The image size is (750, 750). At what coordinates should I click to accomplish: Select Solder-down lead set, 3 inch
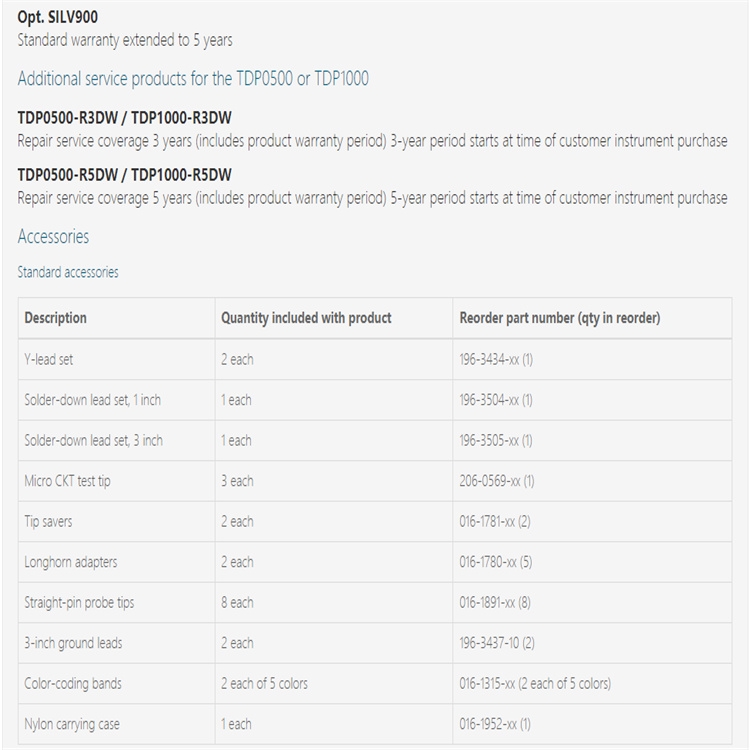pyautogui.click(x=93, y=440)
